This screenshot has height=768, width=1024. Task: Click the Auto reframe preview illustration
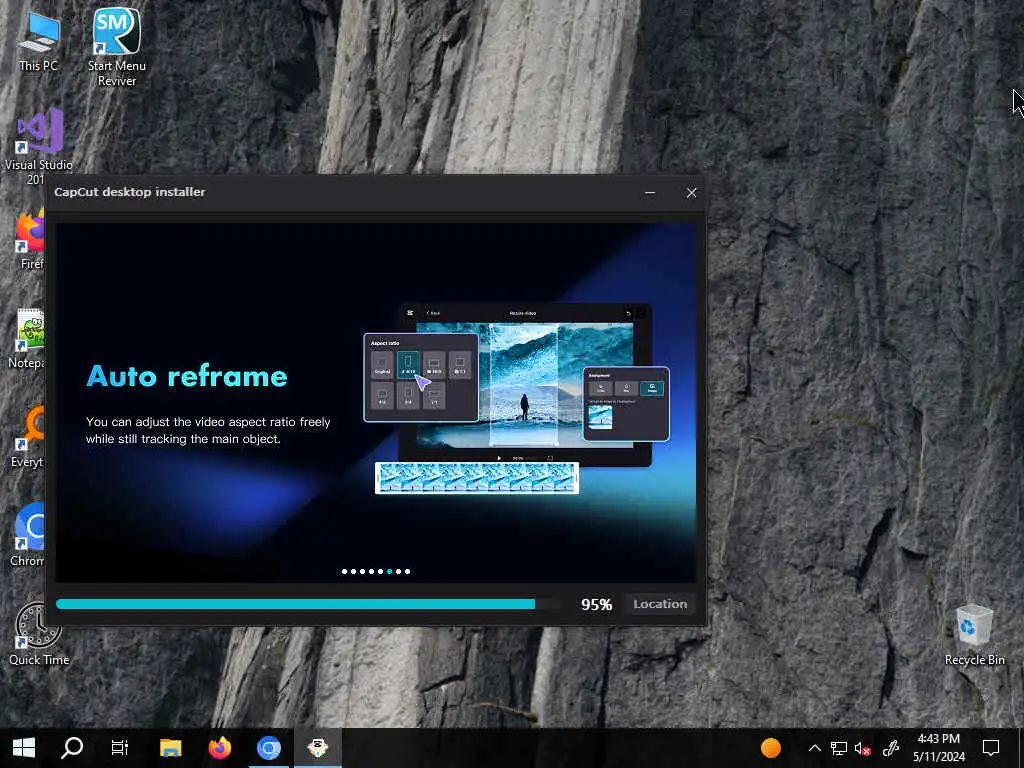click(x=516, y=398)
